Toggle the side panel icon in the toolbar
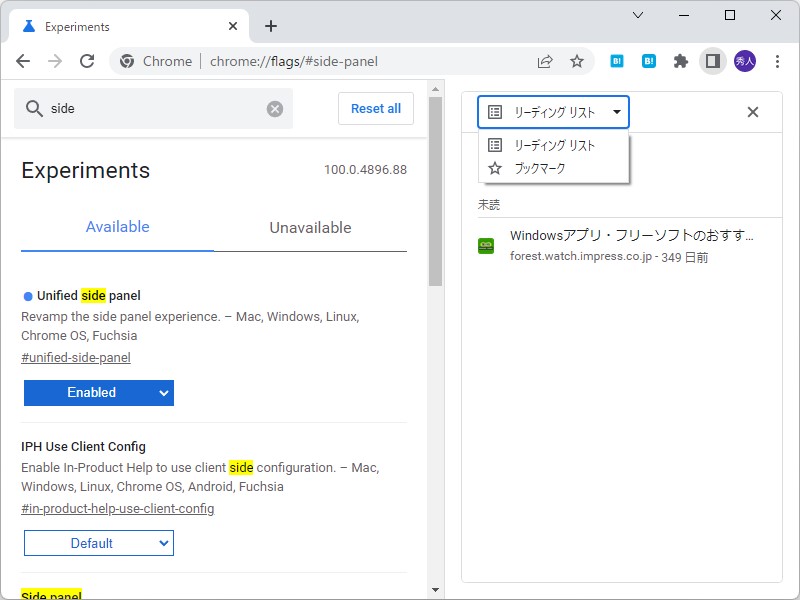 coord(712,61)
